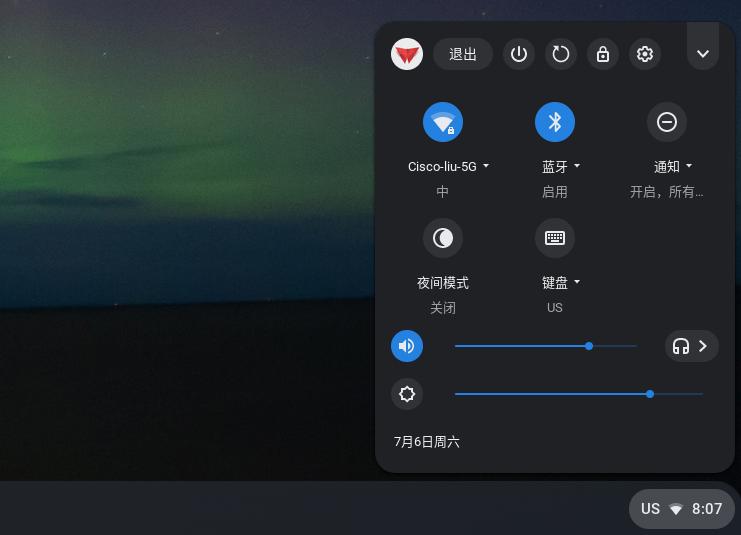Open the Cisco-liu-5G network dropdown
The image size is (741, 535).
point(448,166)
